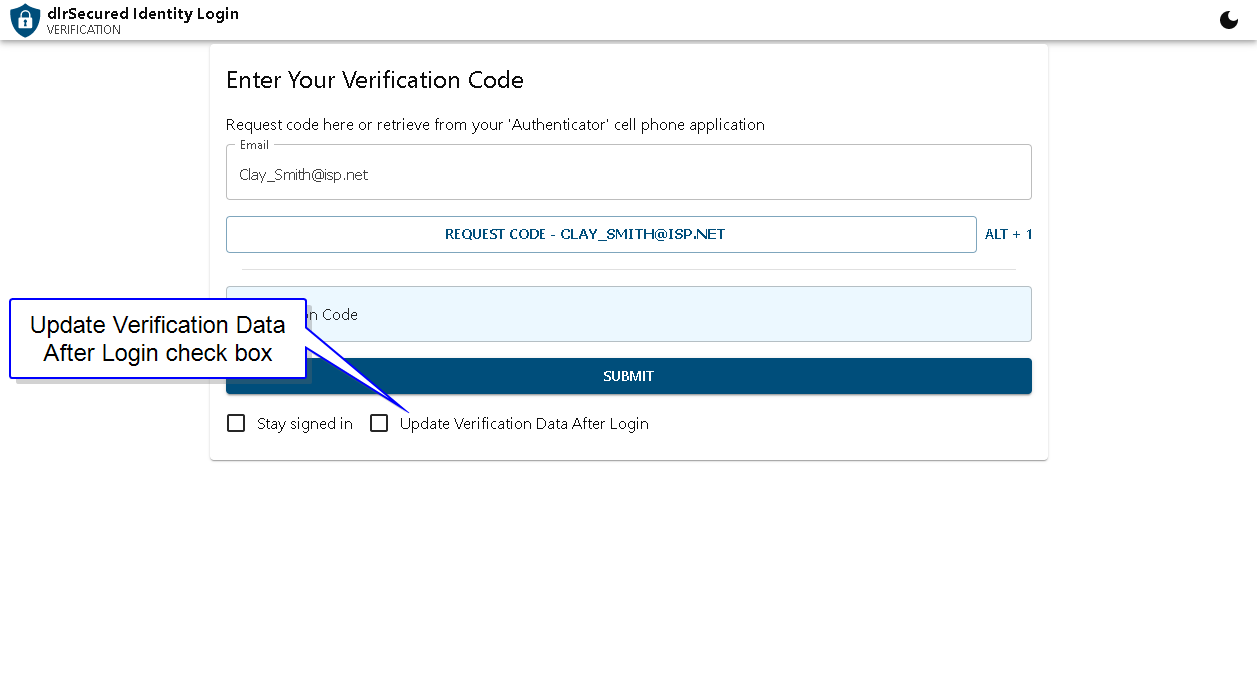Focus the Email input field
1257x697 pixels.
[628, 174]
